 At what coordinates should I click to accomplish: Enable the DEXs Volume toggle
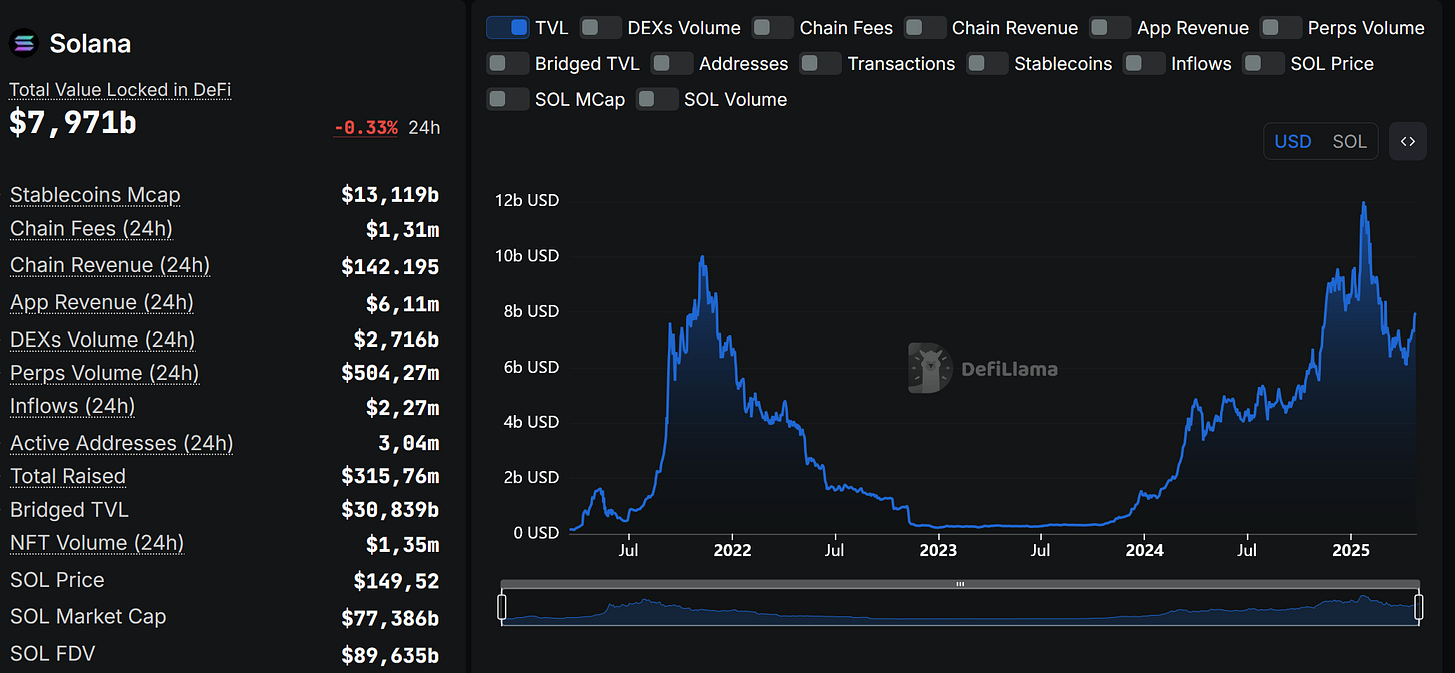click(x=600, y=27)
